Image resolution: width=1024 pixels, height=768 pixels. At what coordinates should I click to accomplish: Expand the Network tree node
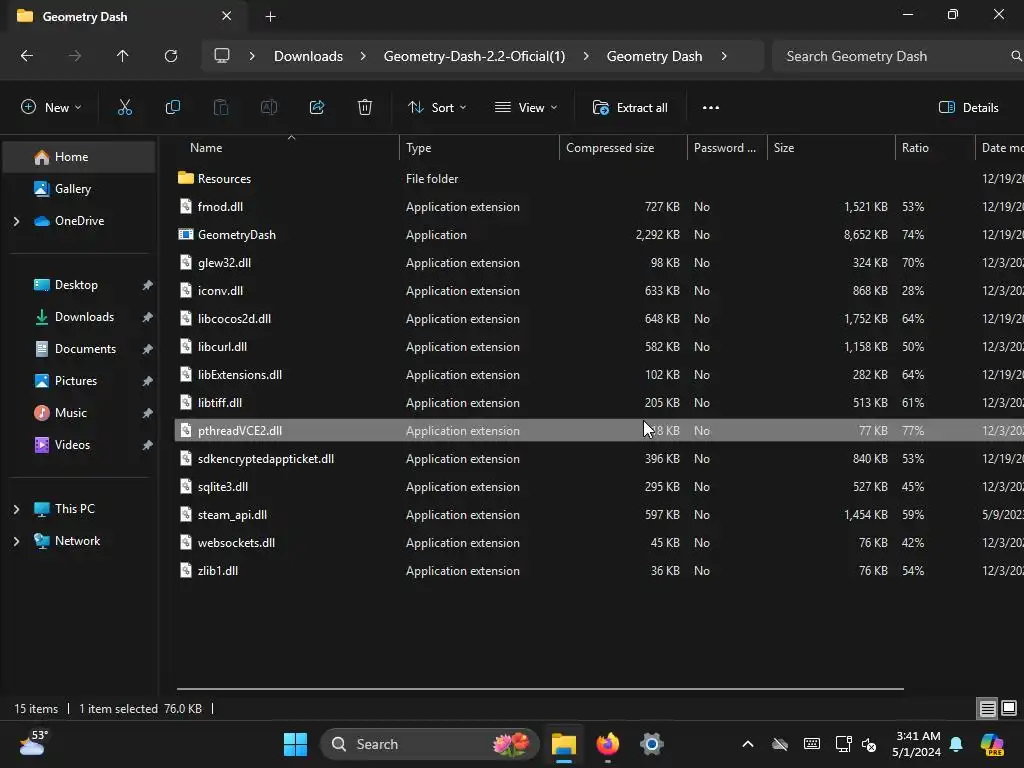coord(16,541)
